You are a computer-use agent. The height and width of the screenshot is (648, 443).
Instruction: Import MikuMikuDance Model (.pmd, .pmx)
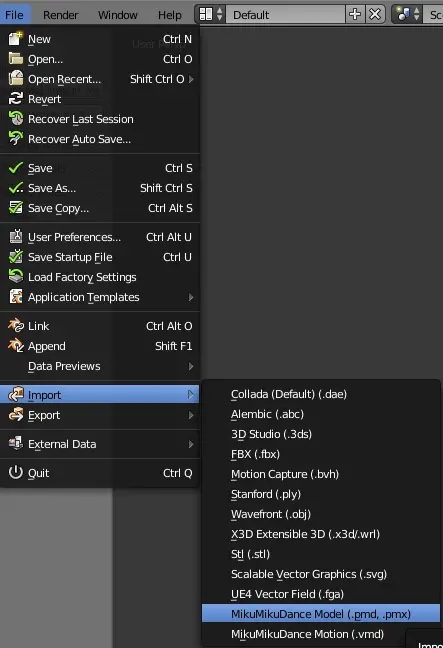point(321,614)
